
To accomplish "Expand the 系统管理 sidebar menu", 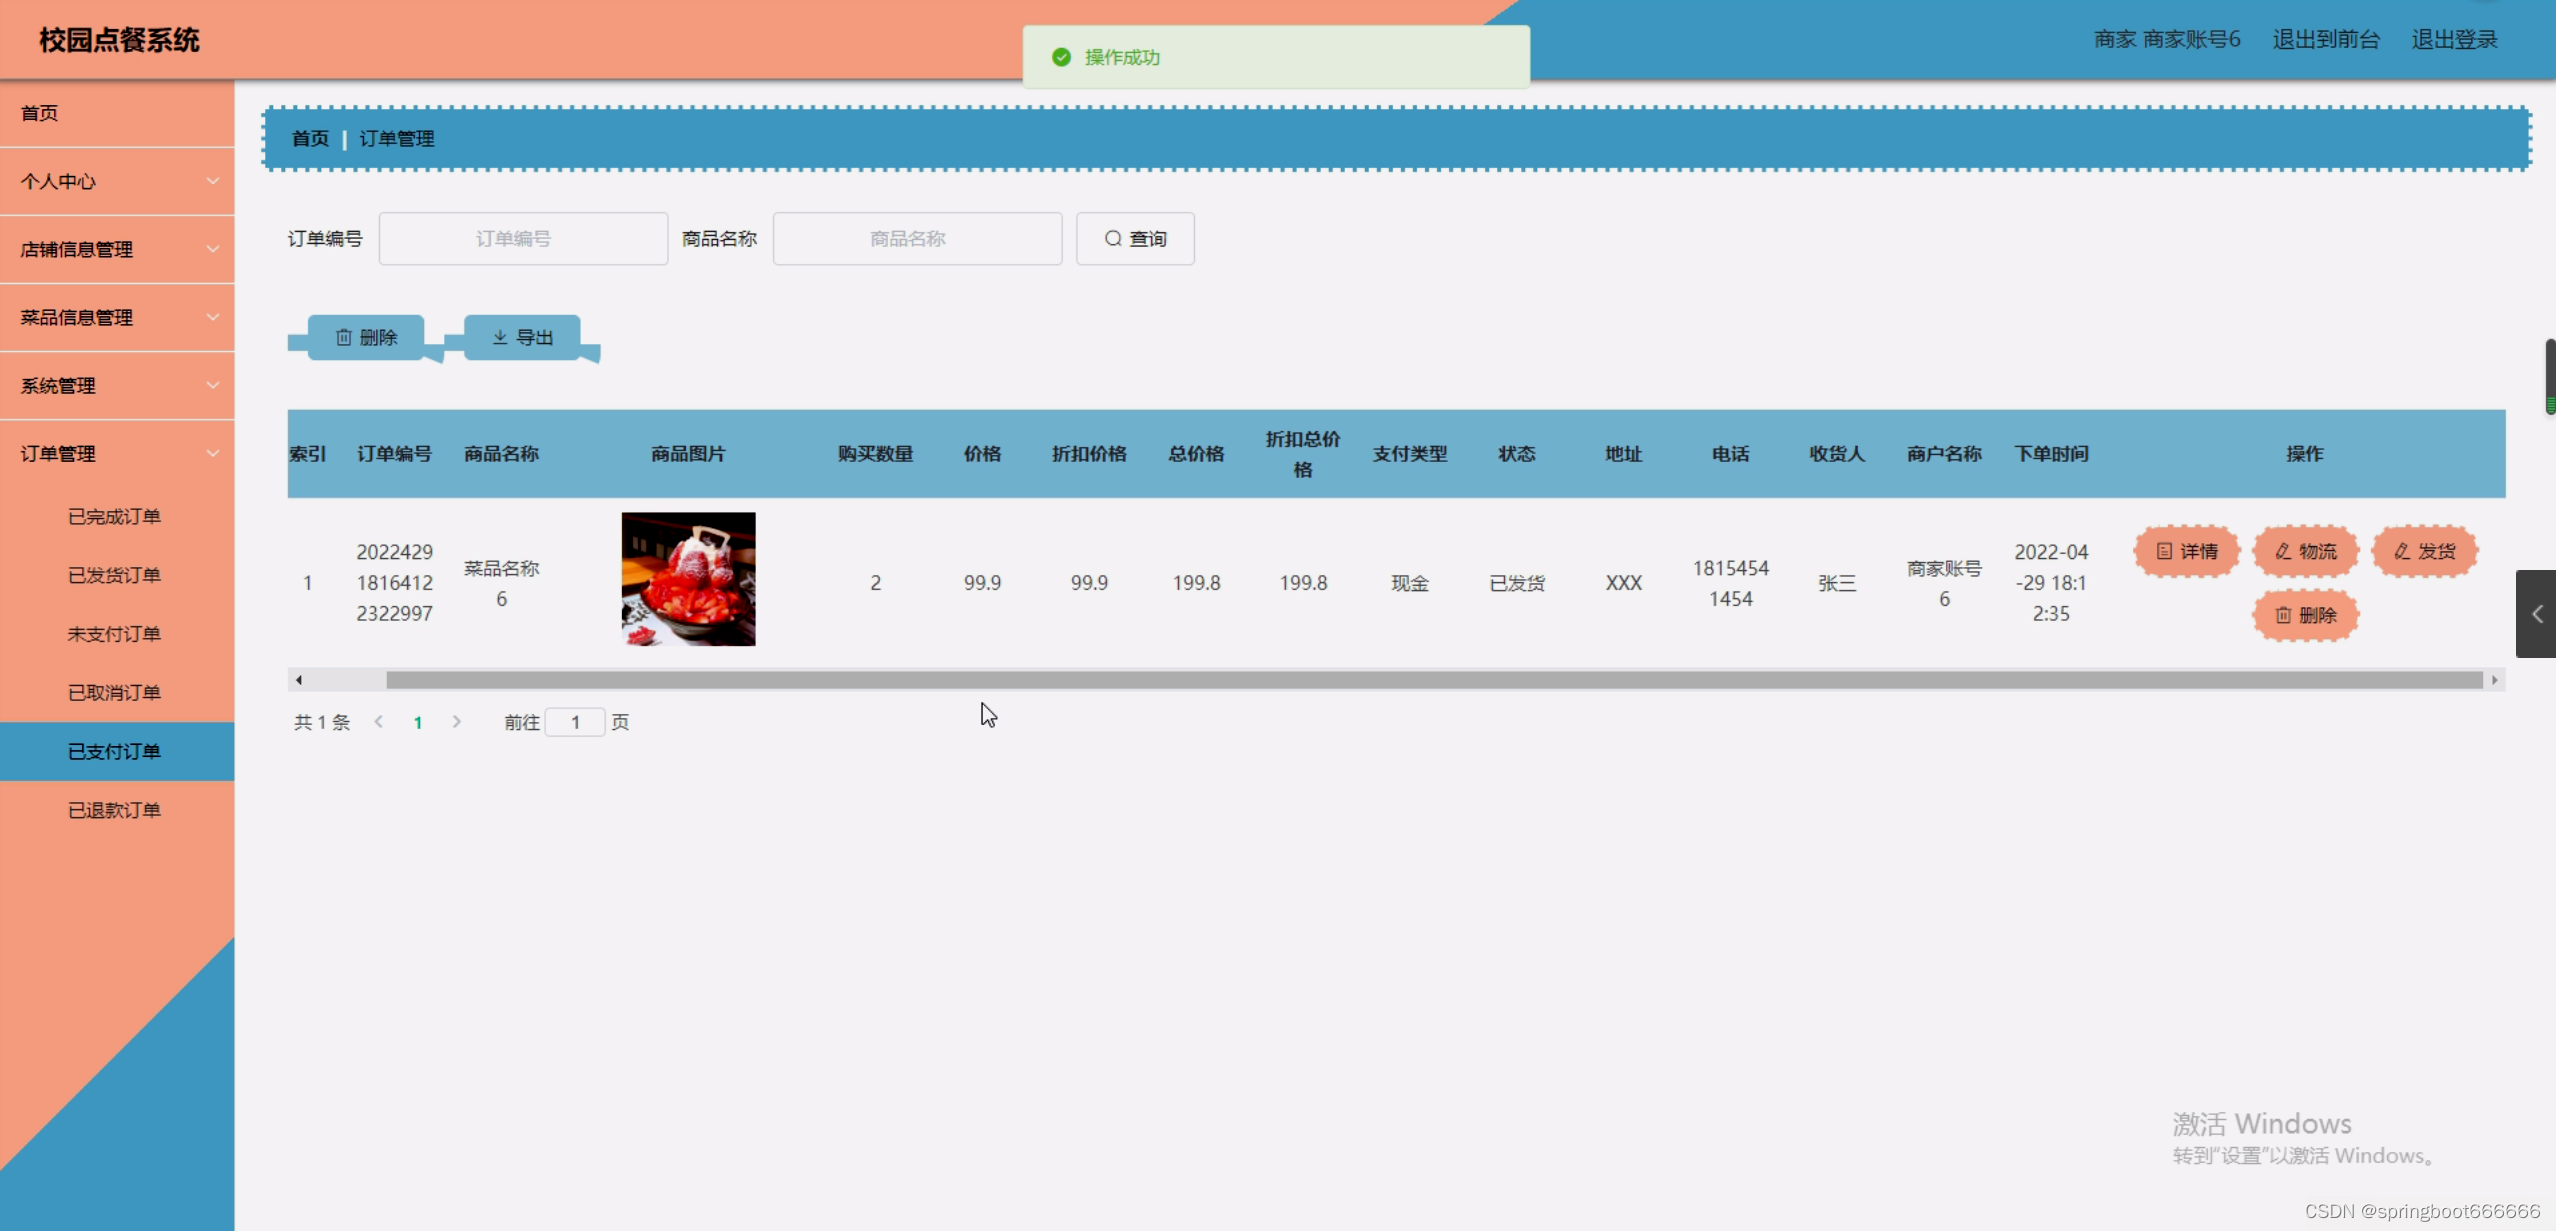I will [x=117, y=385].
